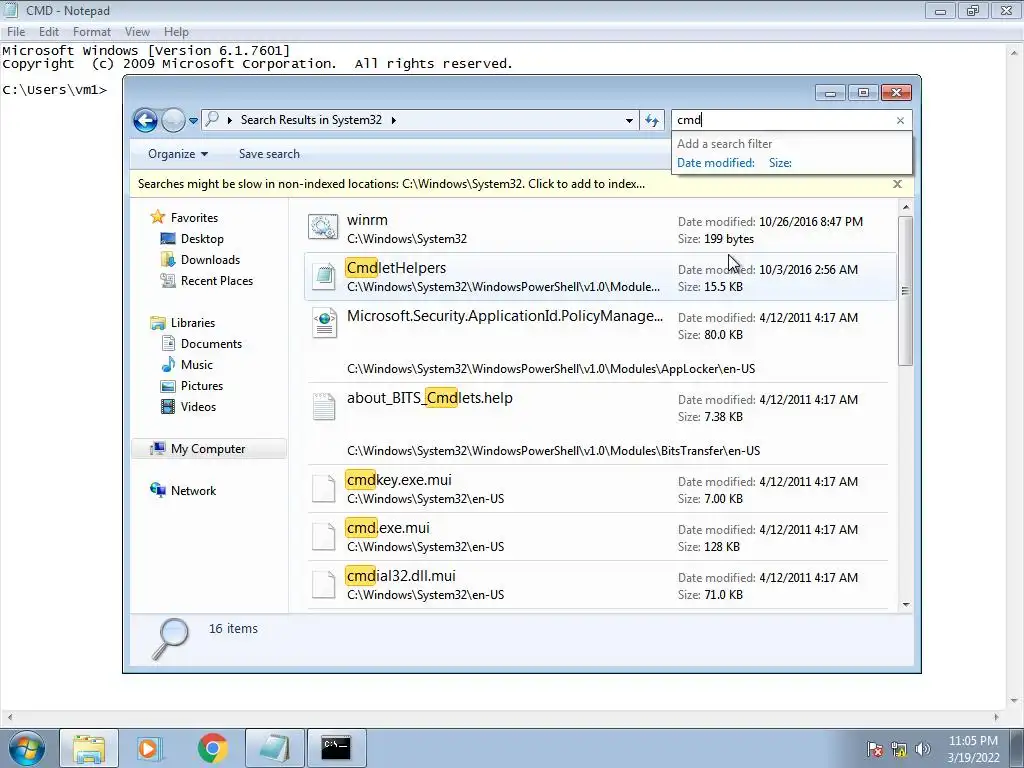Clear the cmd search box with X

901,120
